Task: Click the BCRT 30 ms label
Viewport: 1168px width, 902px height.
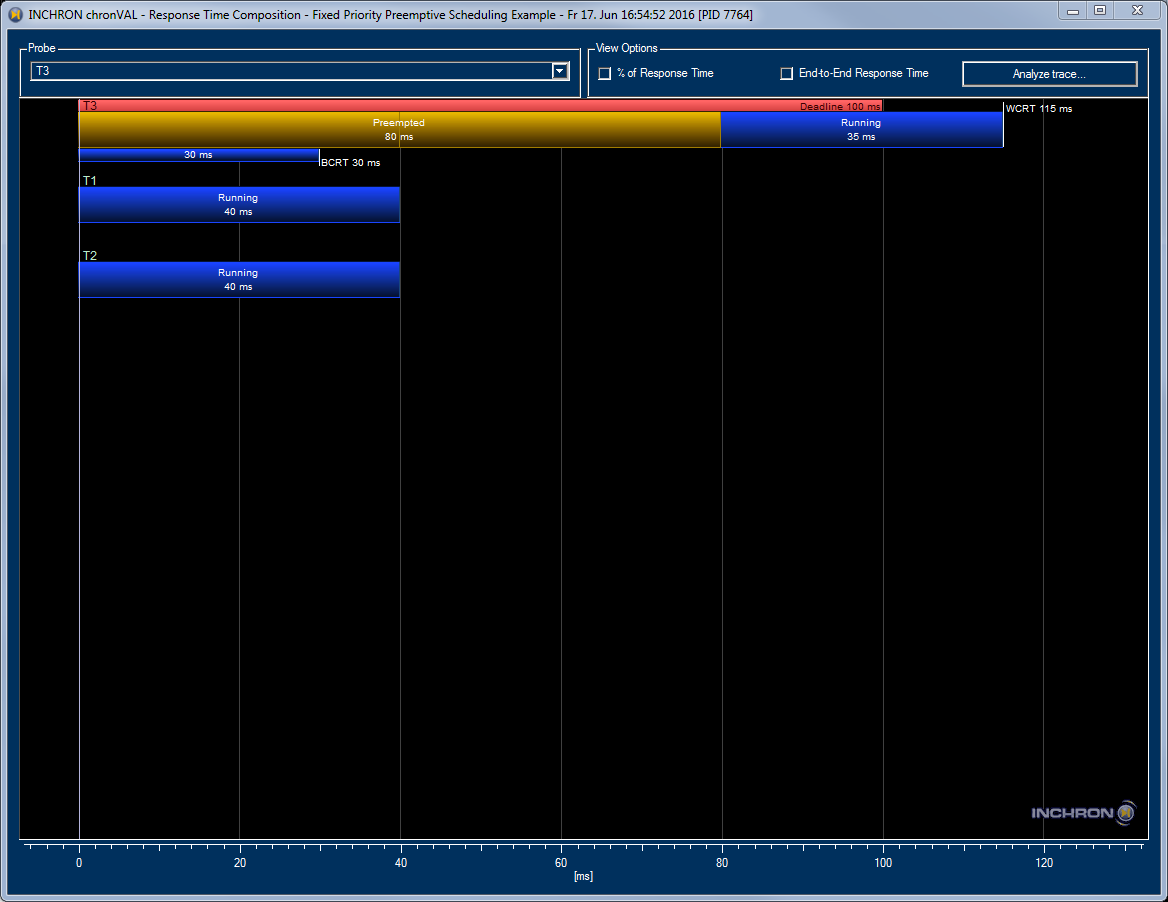Action: [x=351, y=162]
